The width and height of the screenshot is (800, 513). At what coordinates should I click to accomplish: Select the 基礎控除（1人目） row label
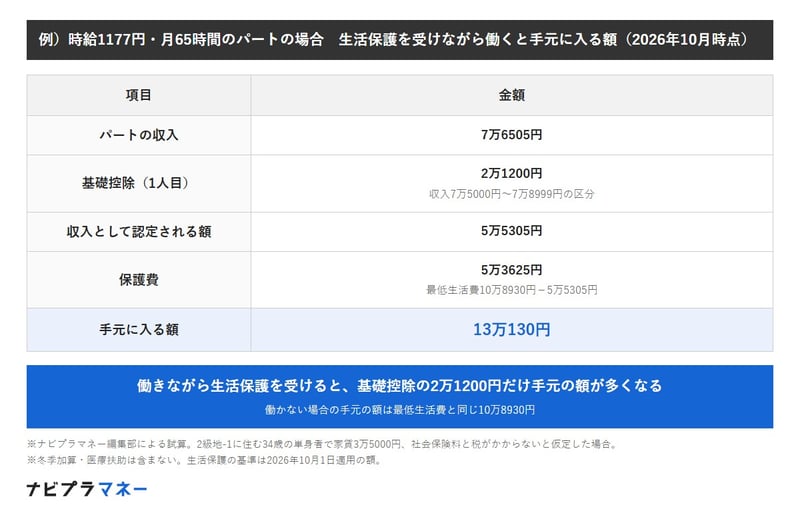[138, 183]
